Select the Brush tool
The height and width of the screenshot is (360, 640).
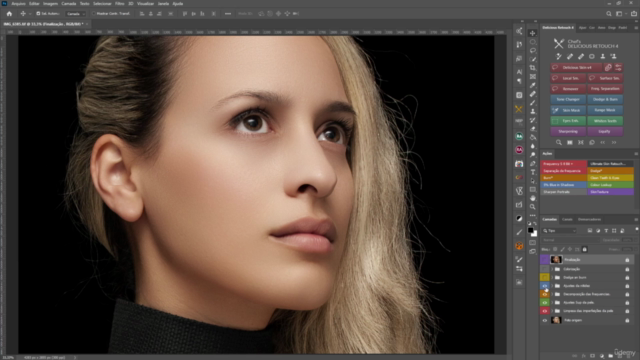[x=533, y=102]
